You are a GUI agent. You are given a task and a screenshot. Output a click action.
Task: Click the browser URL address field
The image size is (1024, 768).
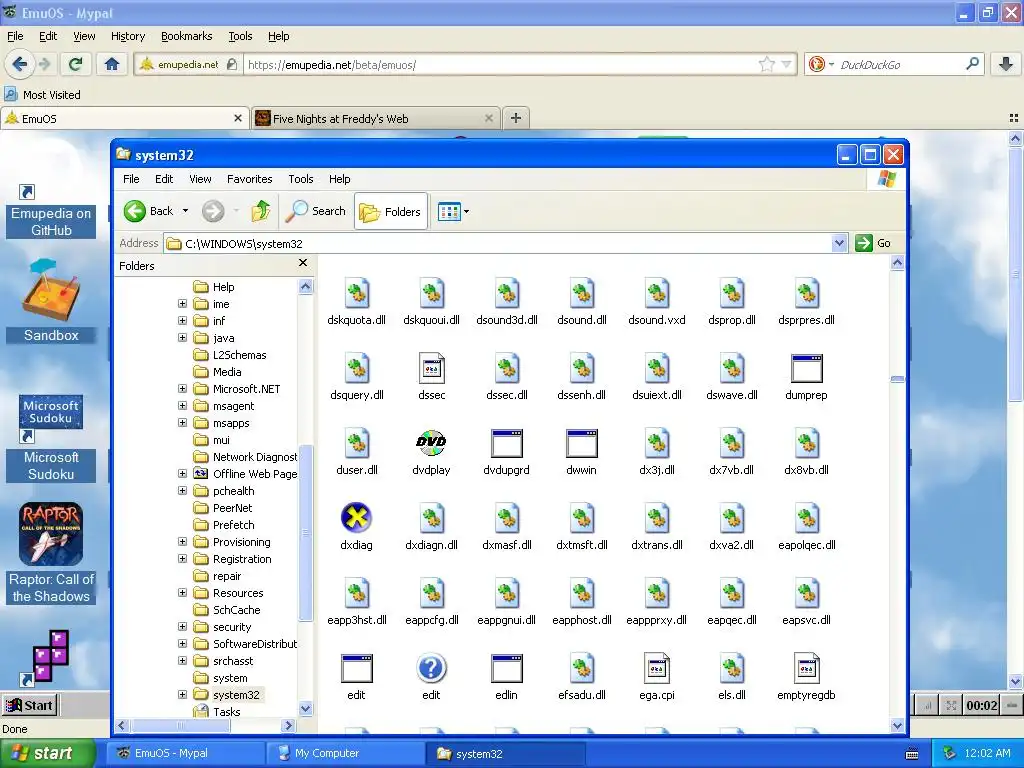pyautogui.click(x=503, y=65)
